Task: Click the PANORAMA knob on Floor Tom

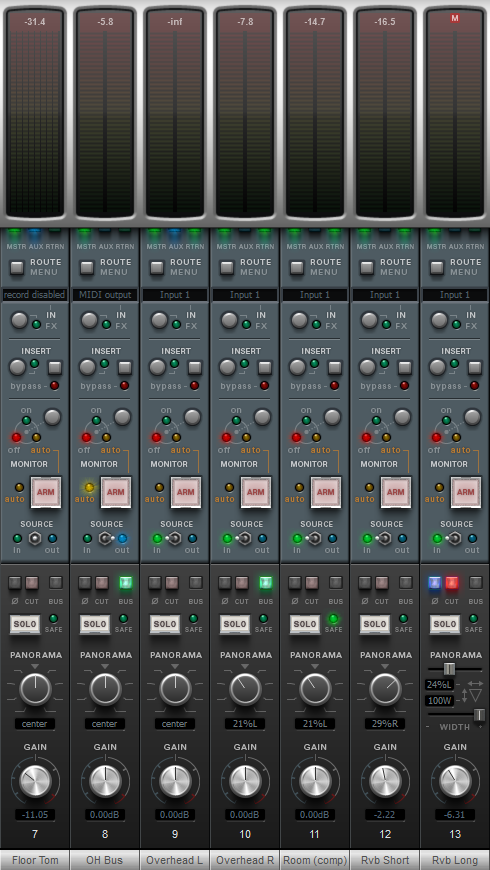Action: coord(35,689)
